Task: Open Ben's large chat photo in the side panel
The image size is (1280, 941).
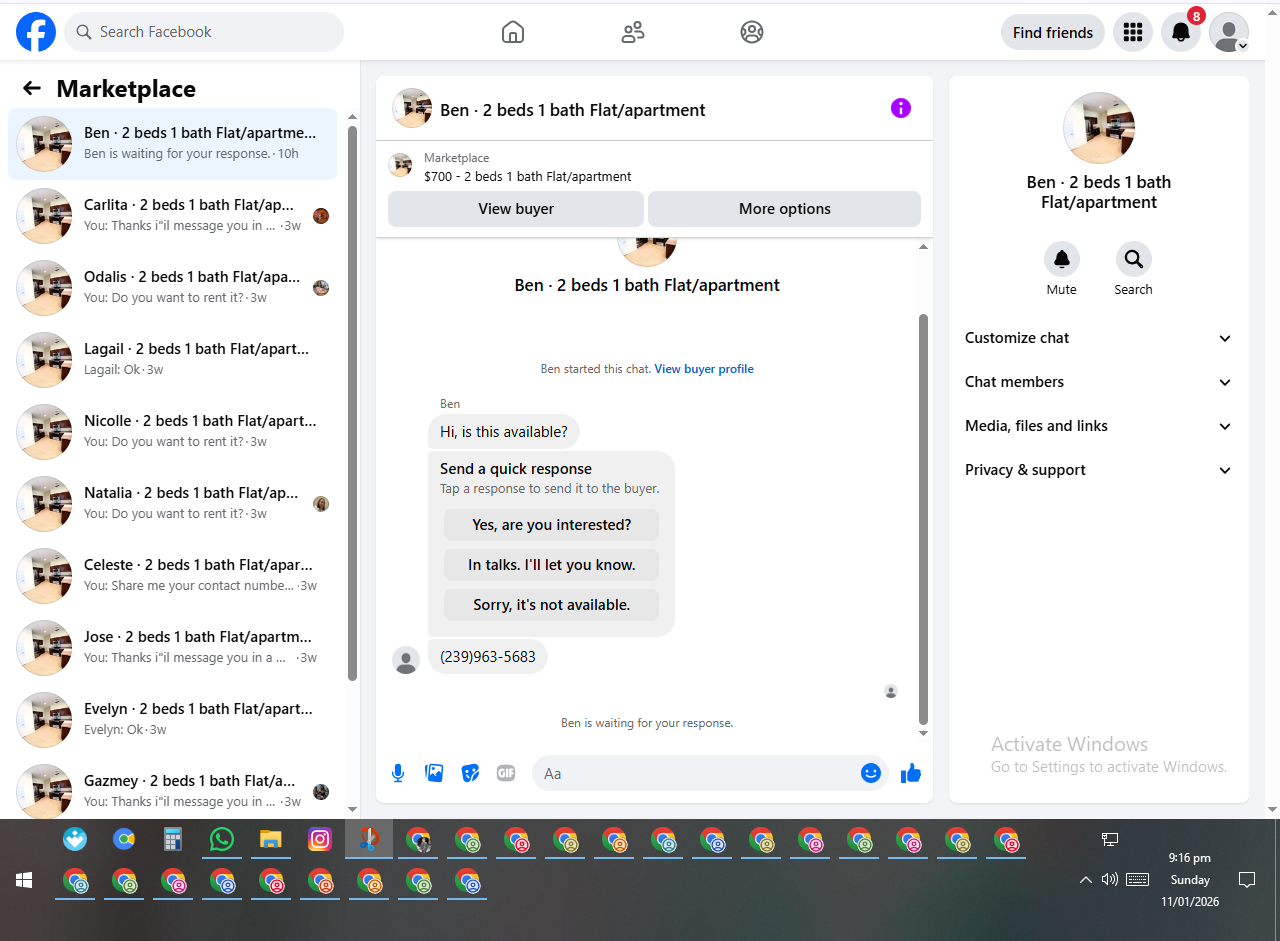Action: (1099, 128)
